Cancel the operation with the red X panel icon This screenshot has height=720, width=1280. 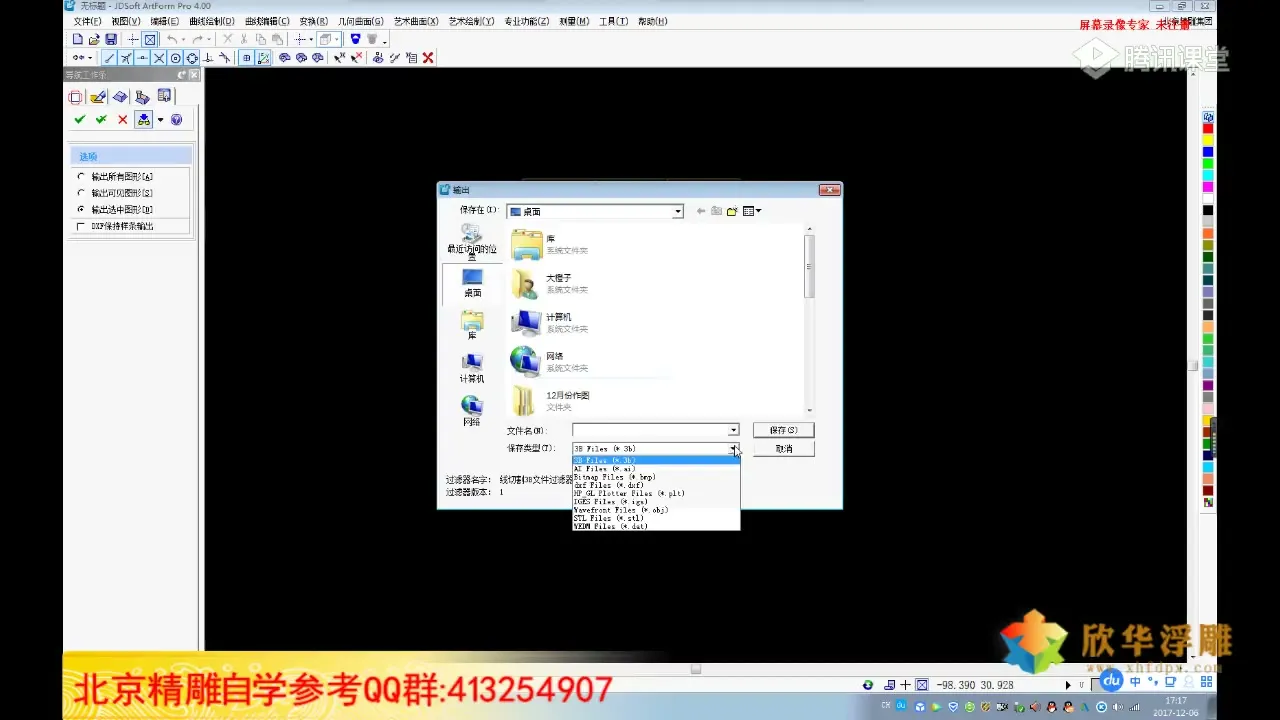122,119
